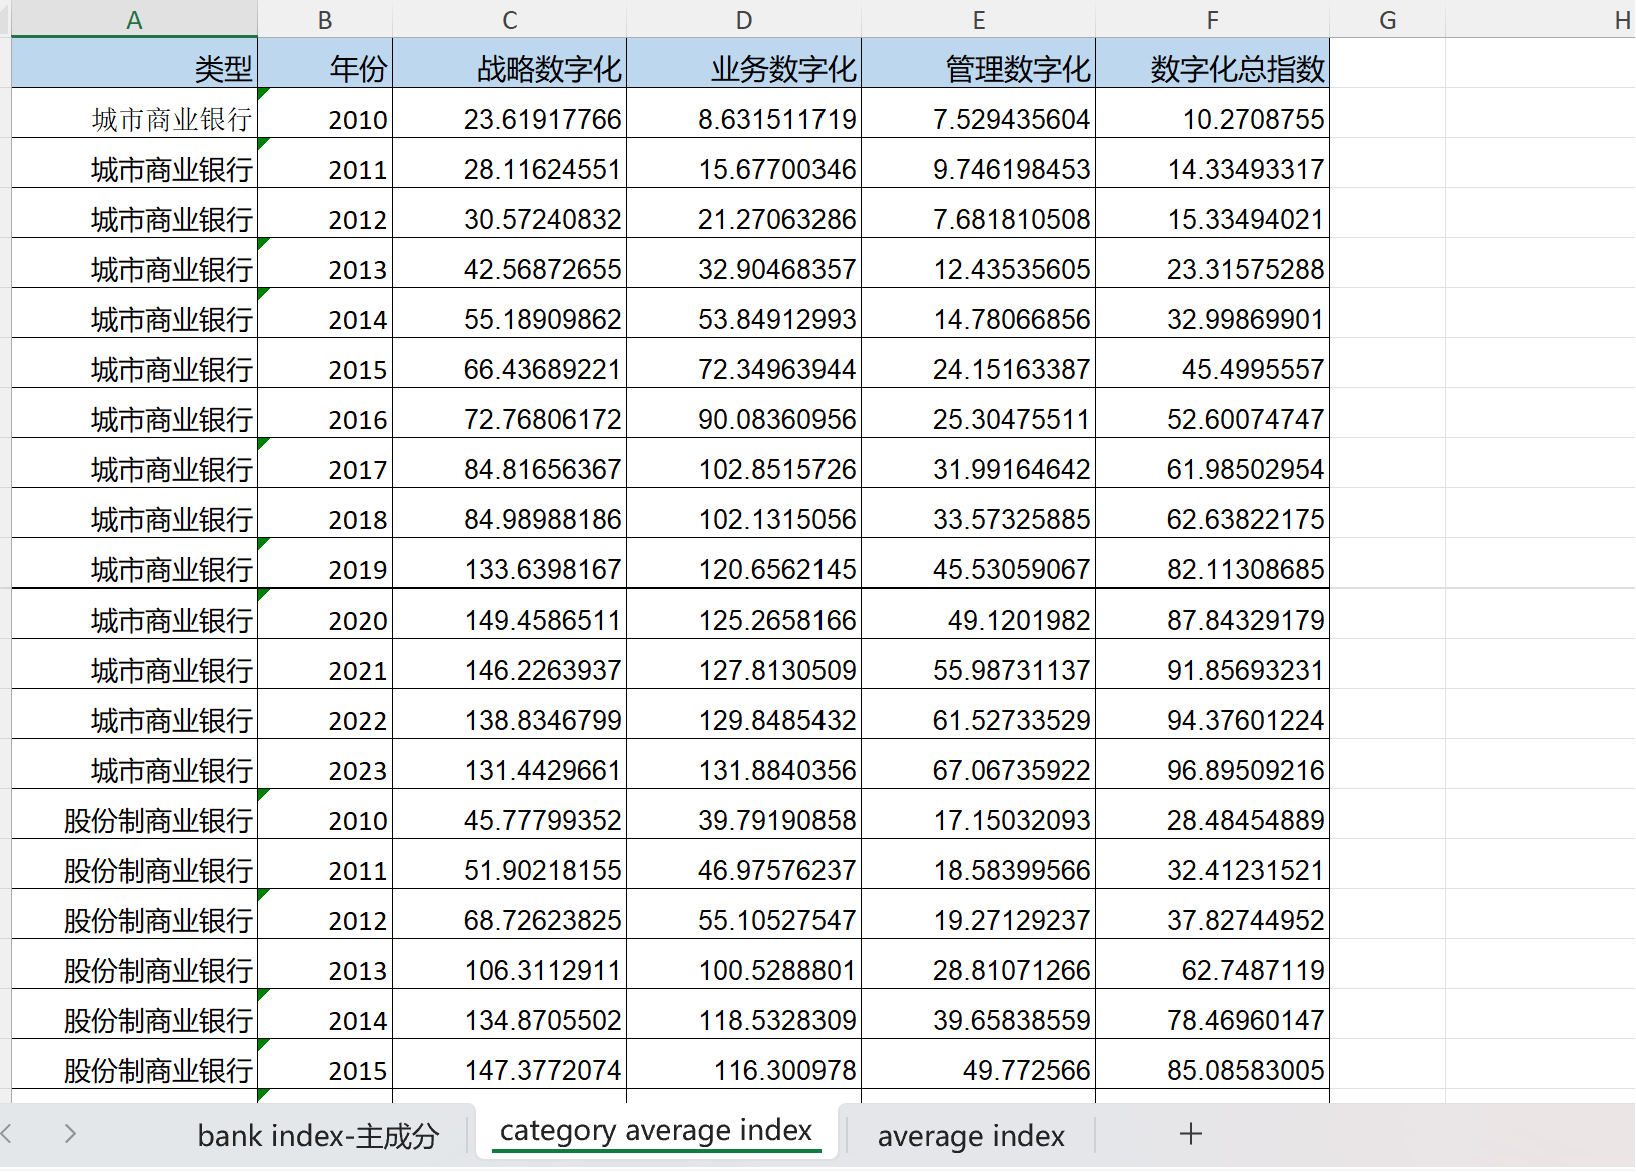The image size is (1636, 1172).
Task: Go to next sheet tab arrow
Action: [69, 1134]
